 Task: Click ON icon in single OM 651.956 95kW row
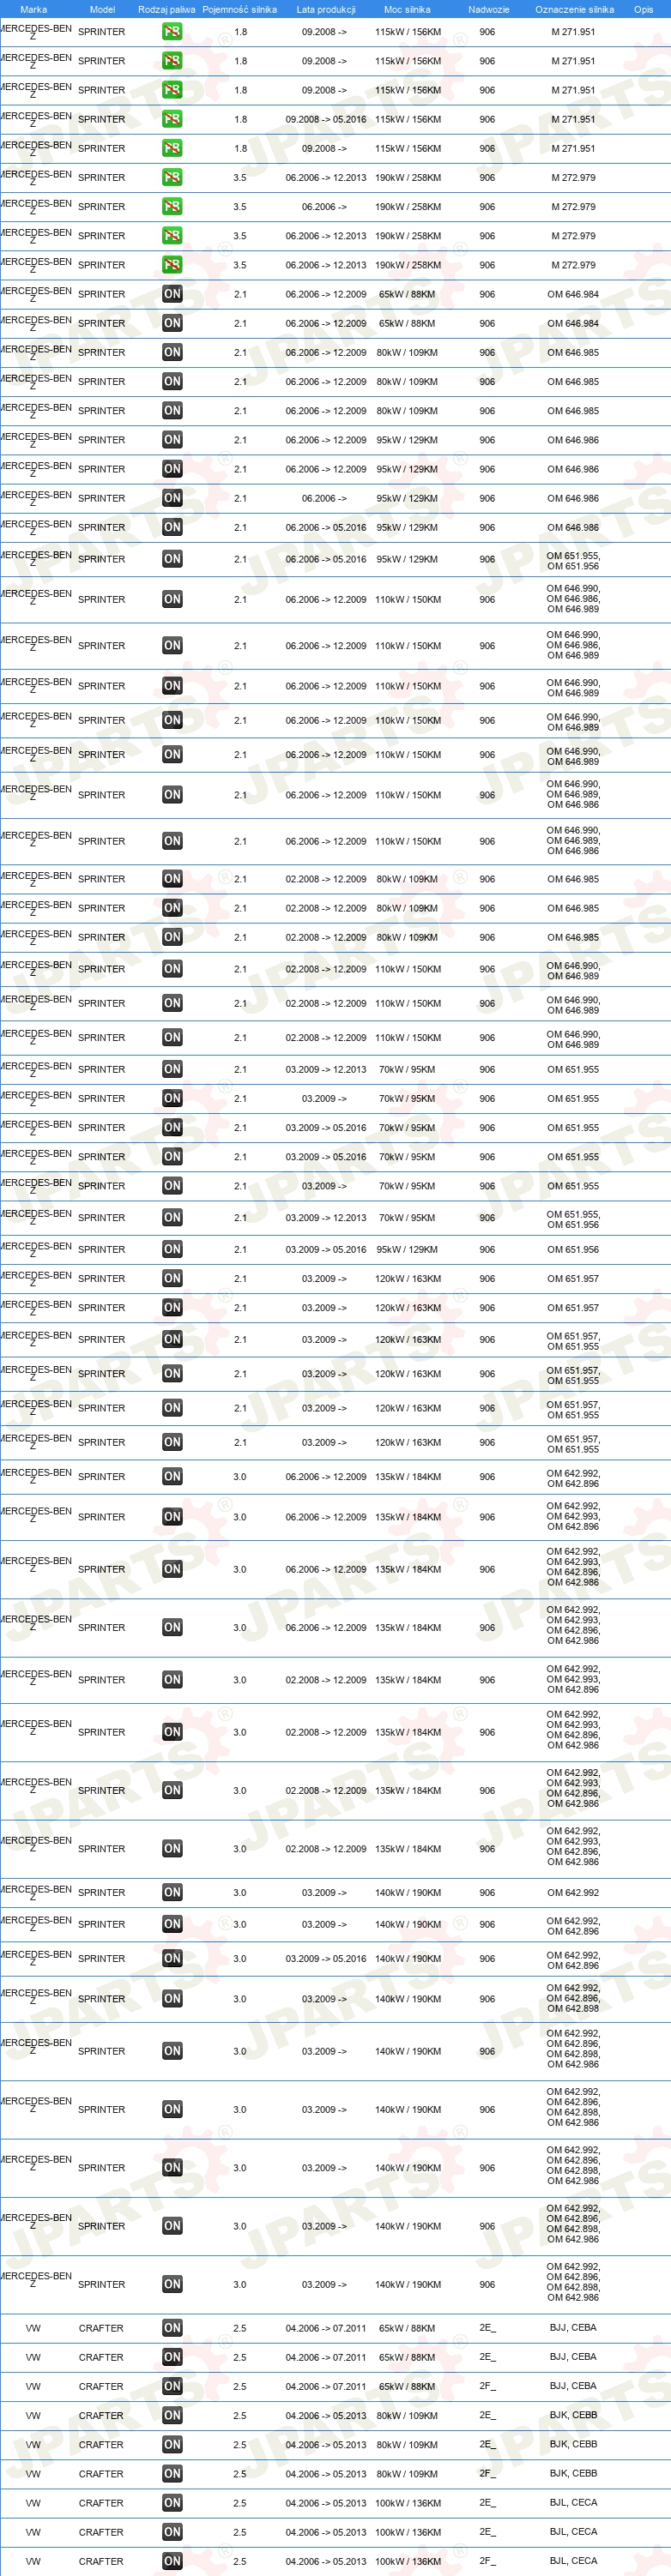[x=172, y=1249]
